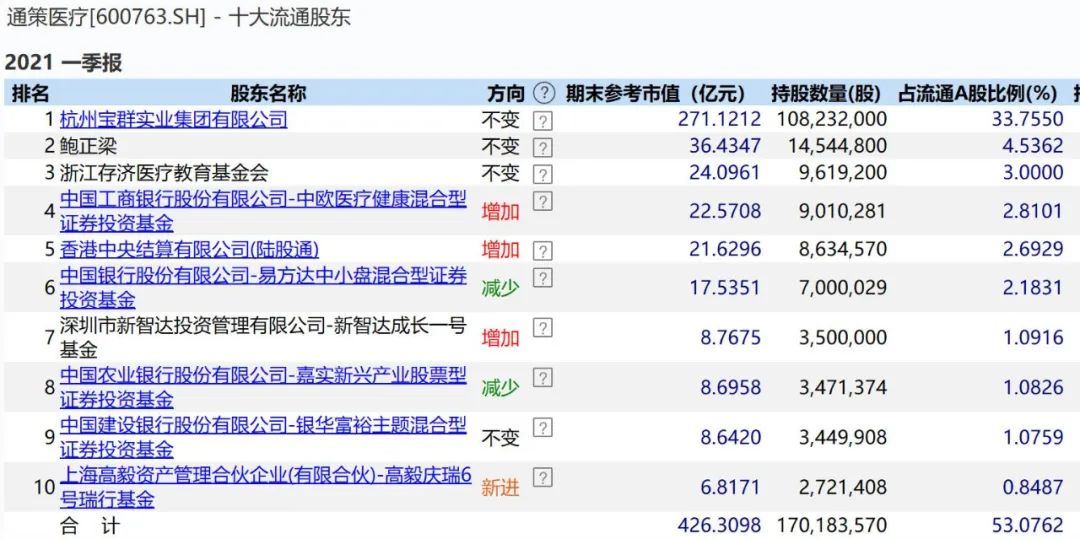The height and width of the screenshot is (539, 1080).
Task: Click the 排名 column header
Action: tap(30, 93)
